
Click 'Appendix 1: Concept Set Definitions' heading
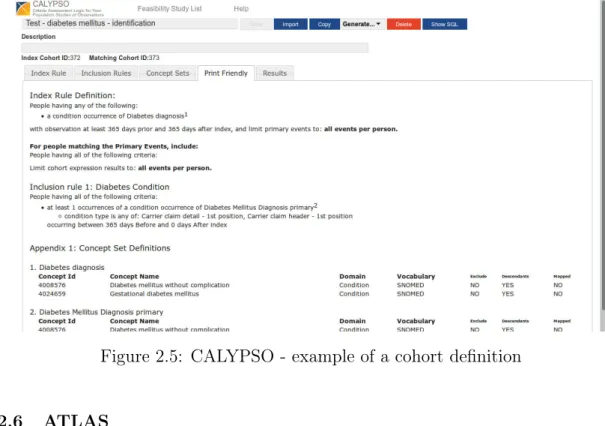[100, 248]
